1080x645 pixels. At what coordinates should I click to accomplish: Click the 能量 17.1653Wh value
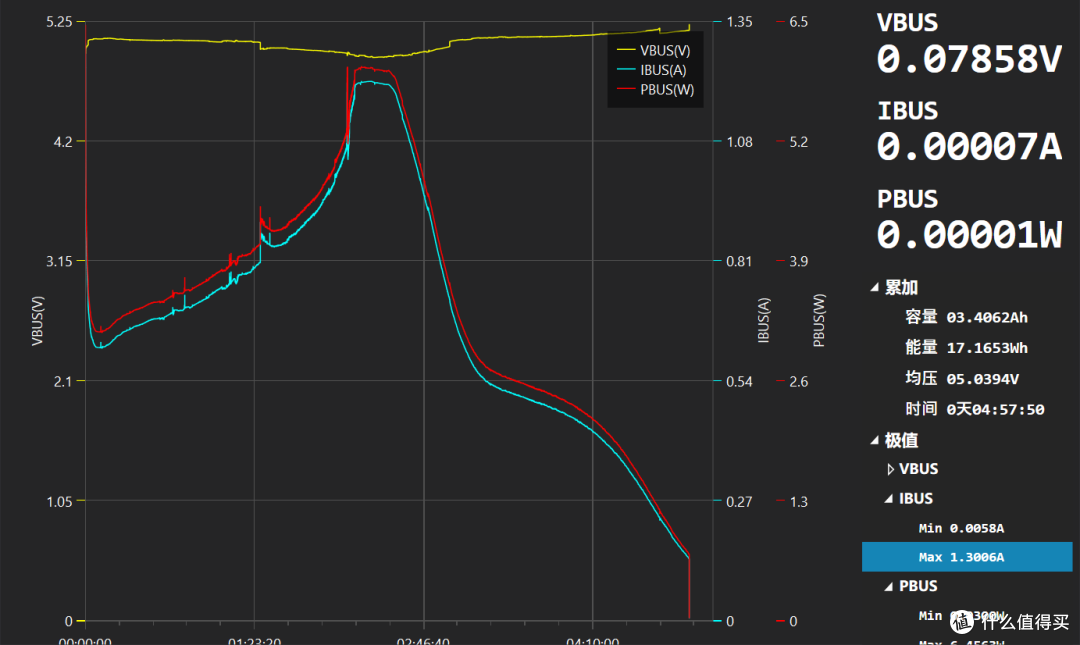click(x=986, y=348)
